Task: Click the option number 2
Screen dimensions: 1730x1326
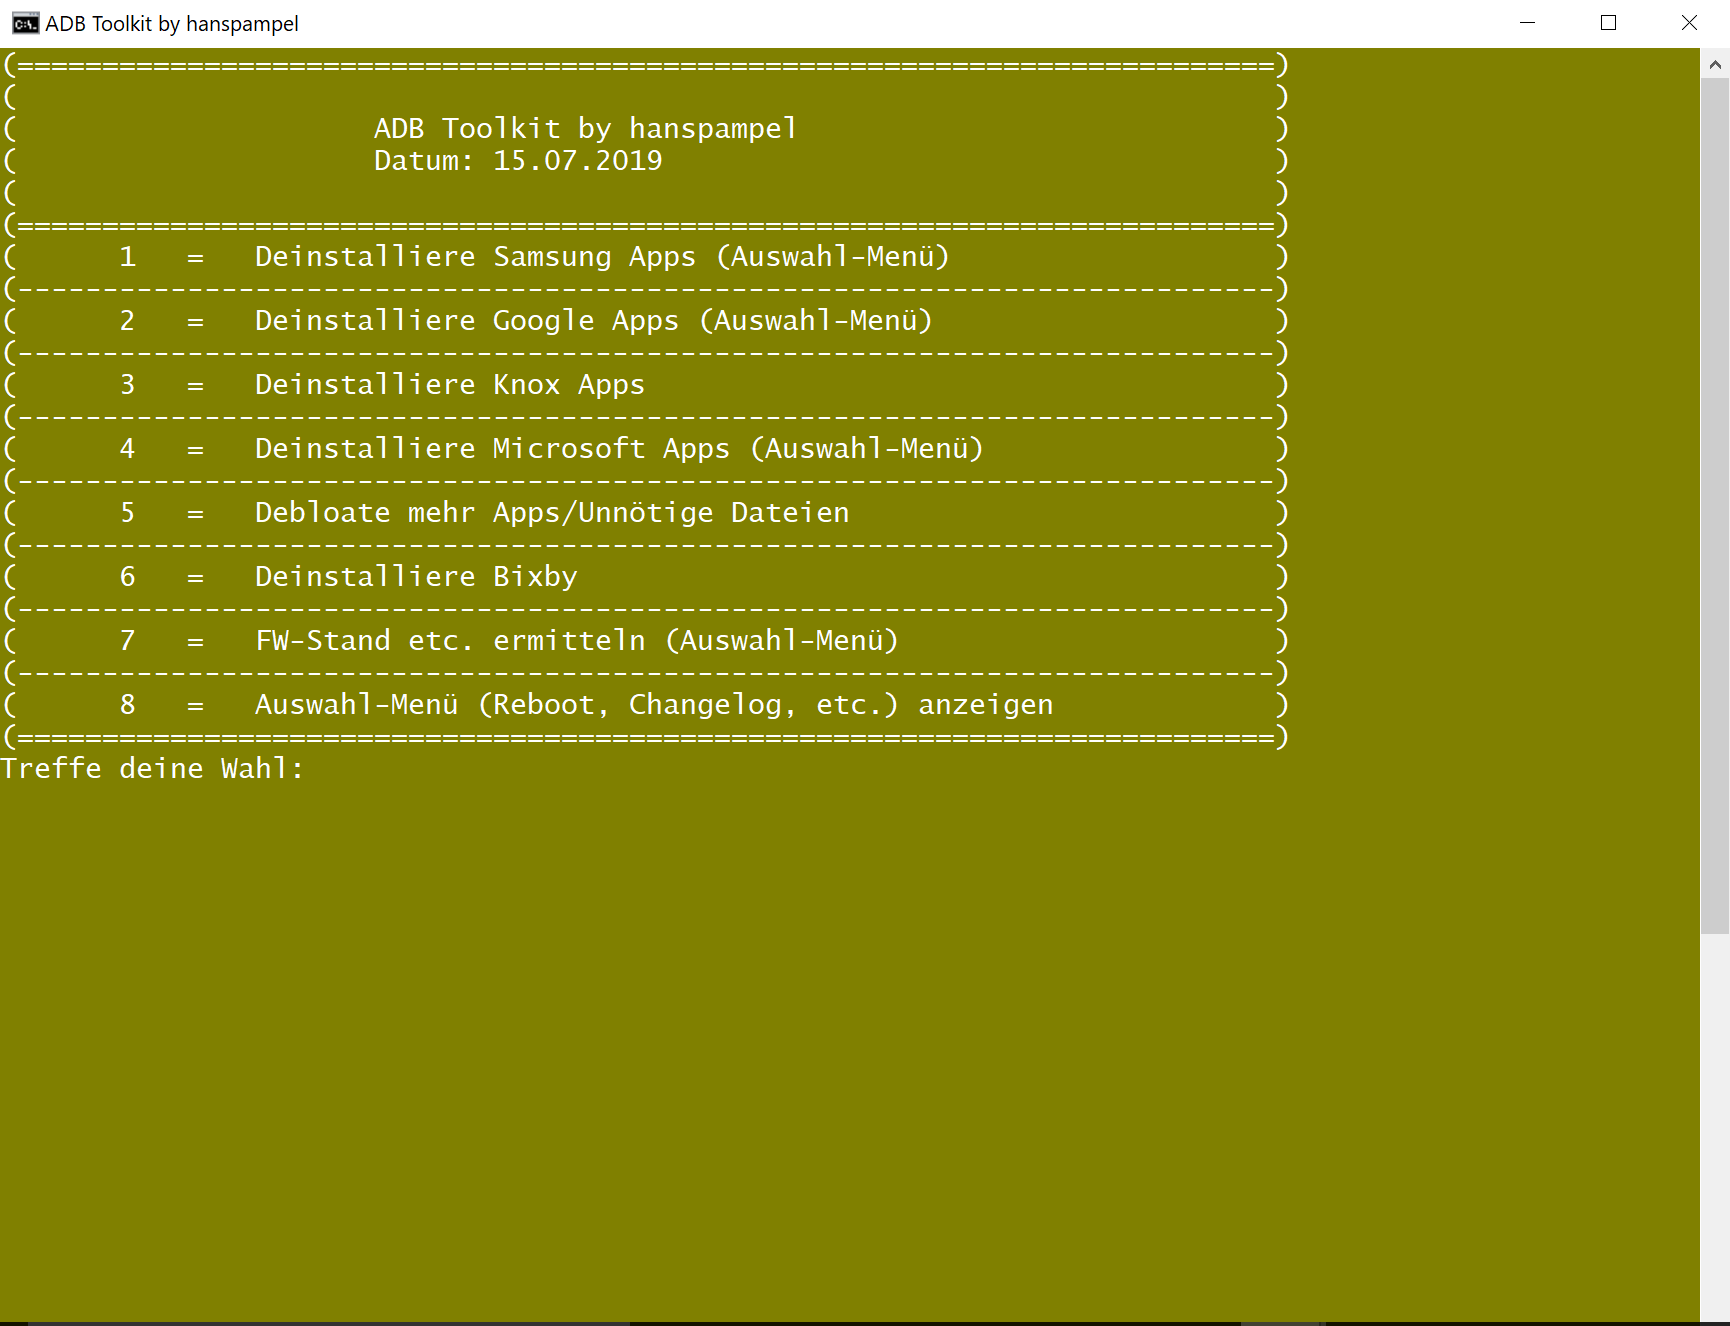Action: pyautogui.click(x=127, y=321)
